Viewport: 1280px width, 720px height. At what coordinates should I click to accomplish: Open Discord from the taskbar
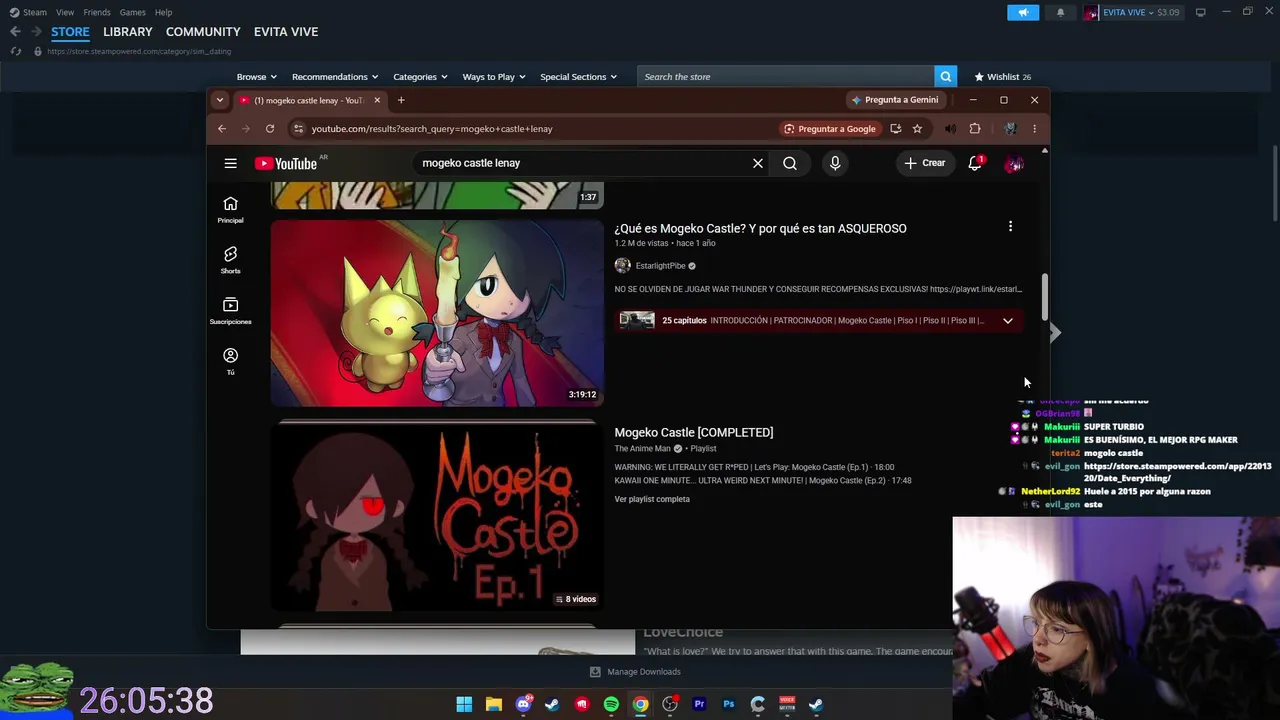523,704
